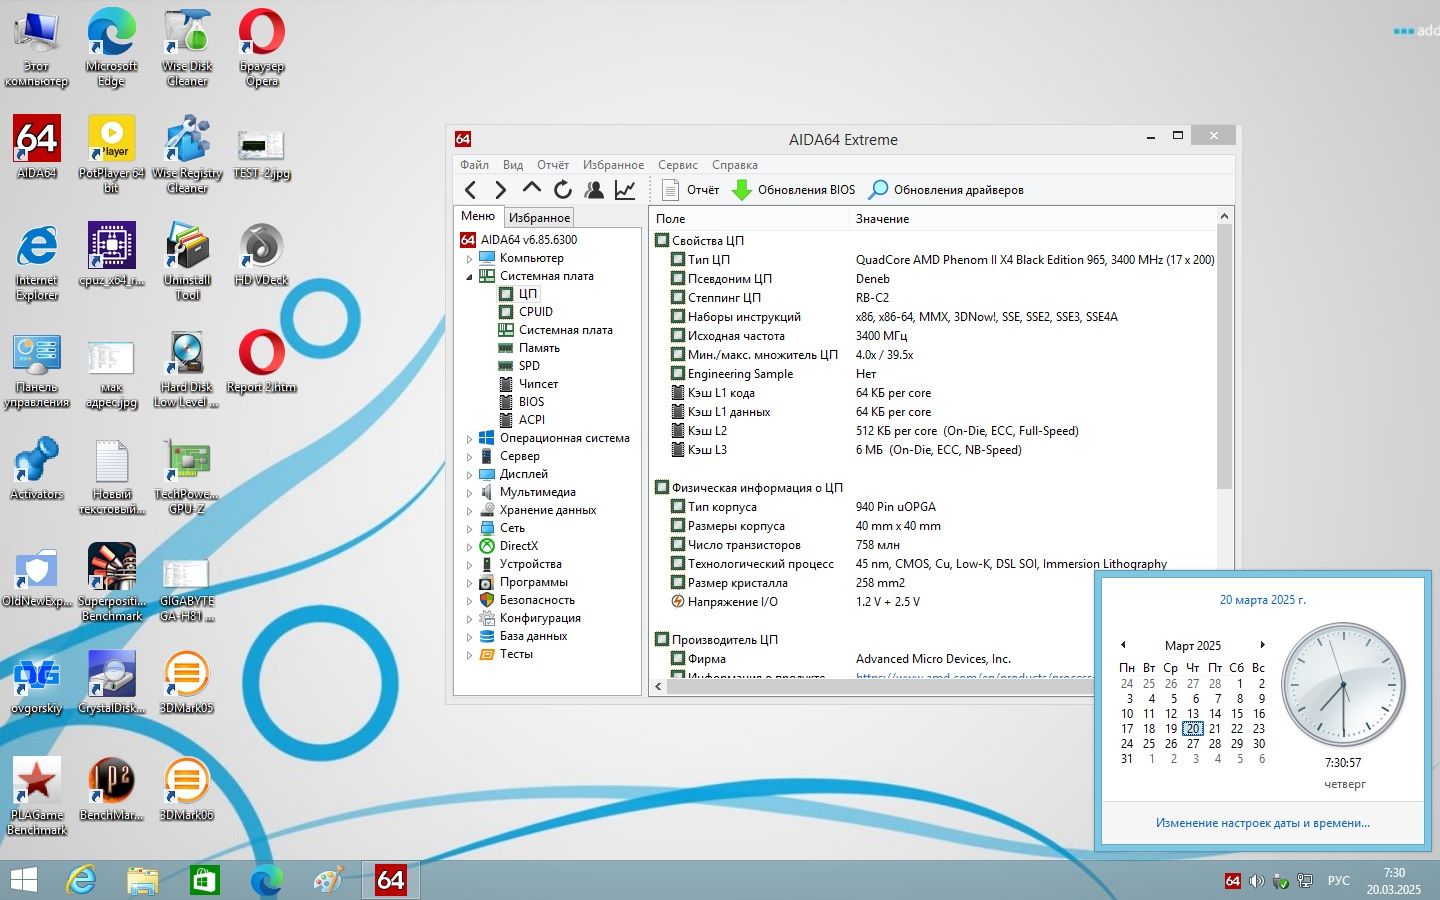Go to next month in calendar
Image resolution: width=1440 pixels, height=900 pixels.
(x=1263, y=645)
